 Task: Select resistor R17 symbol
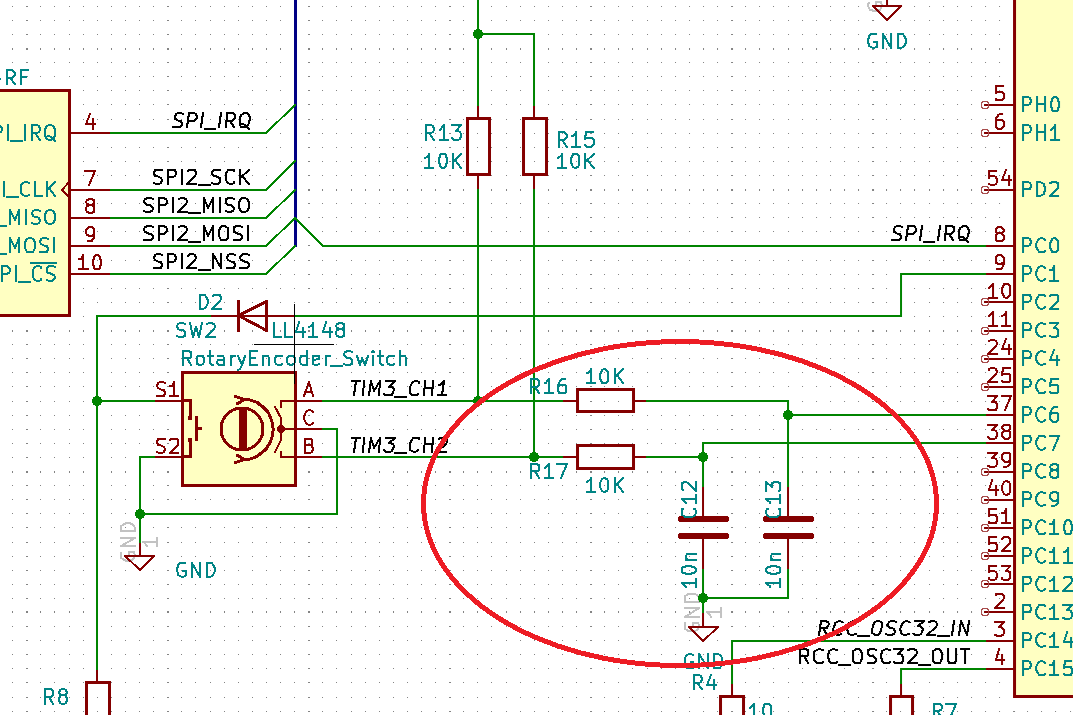pos(606,456)
